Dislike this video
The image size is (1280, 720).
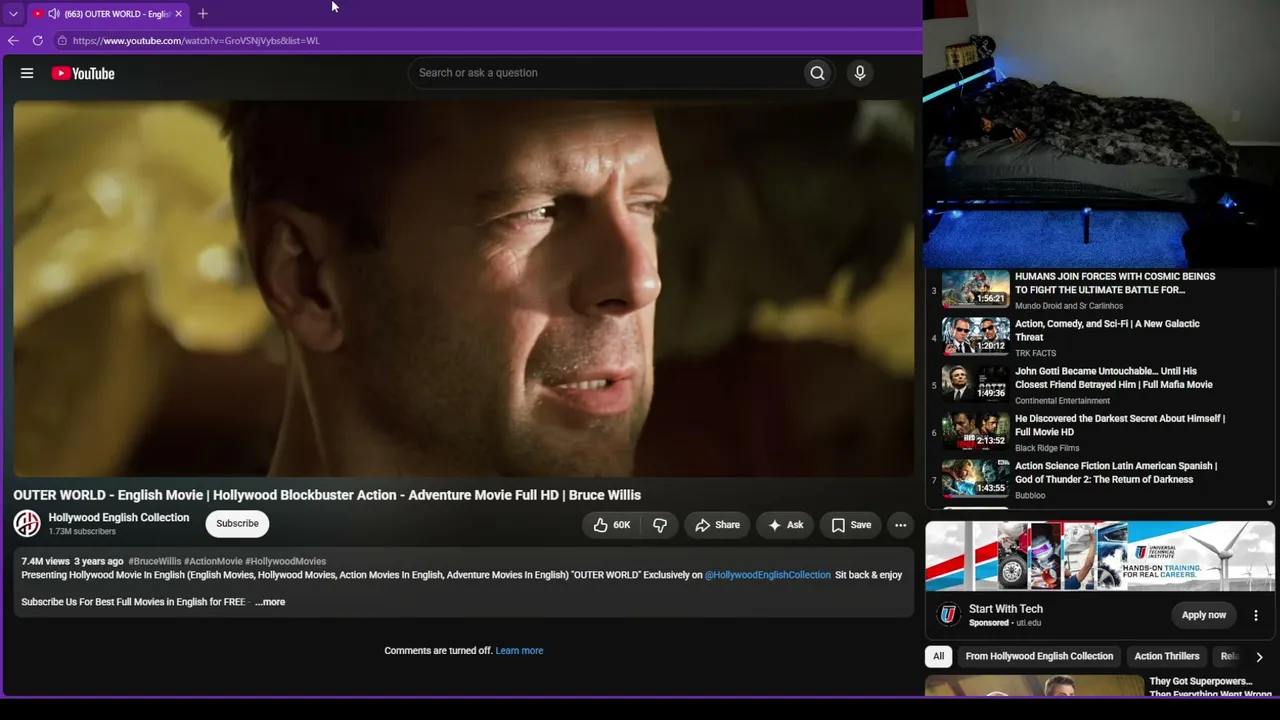tap(660, 525)
